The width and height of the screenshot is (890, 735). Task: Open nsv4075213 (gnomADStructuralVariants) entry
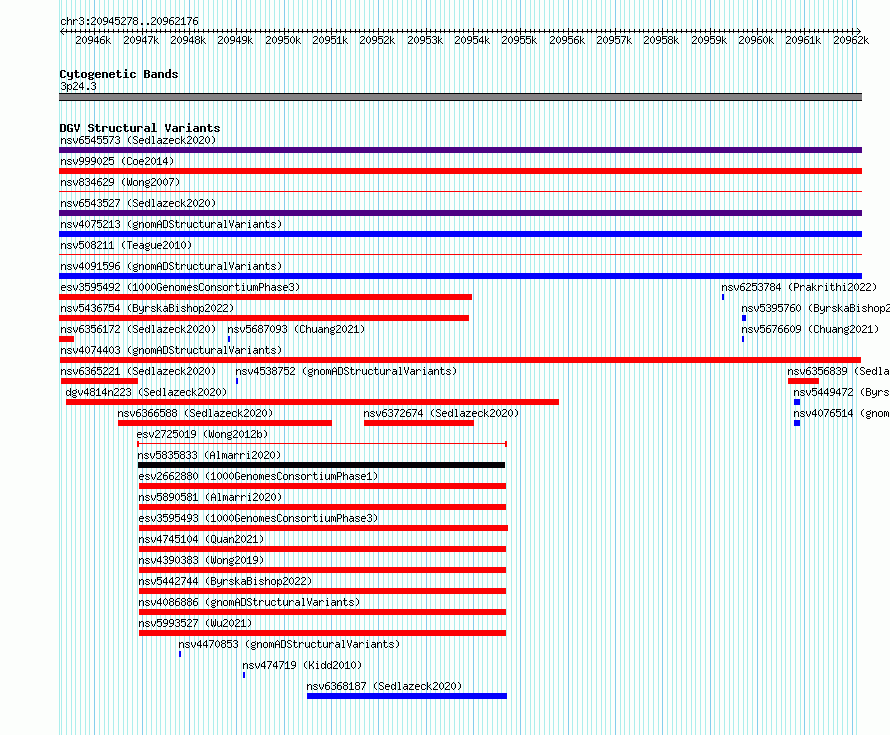tap(171, 224)
